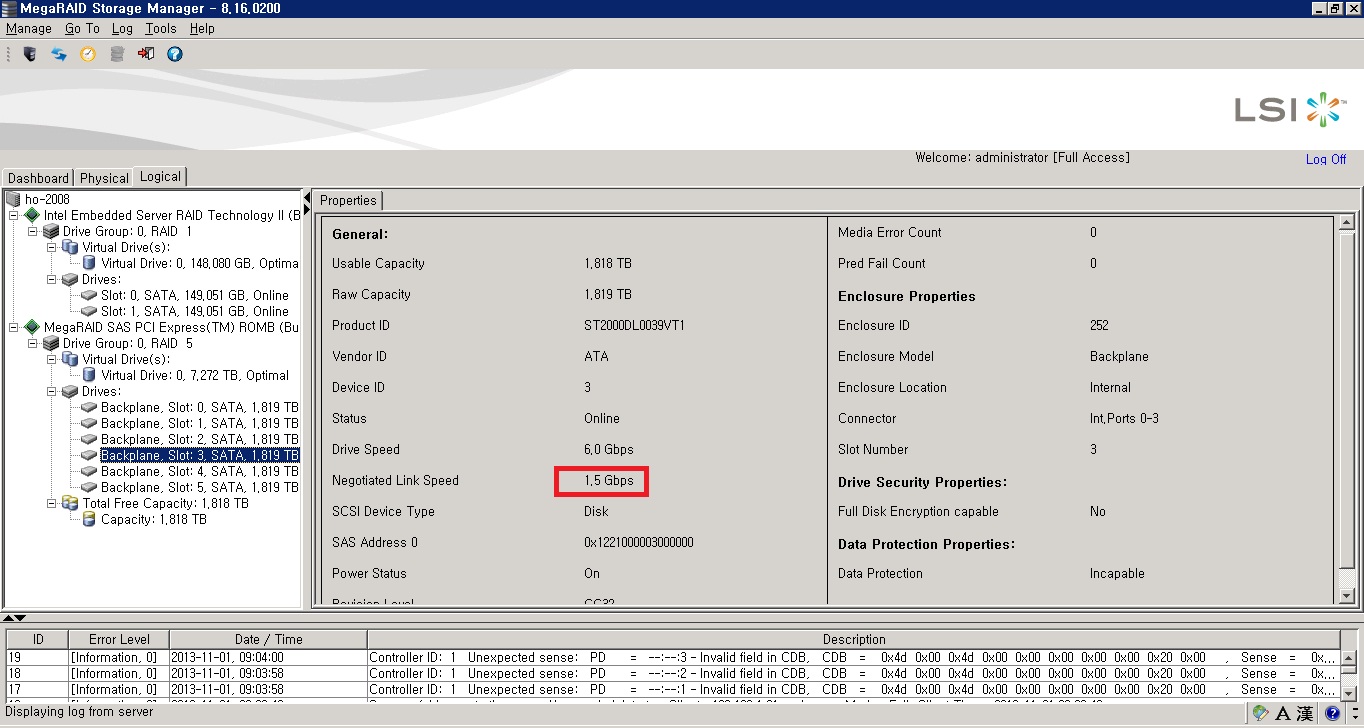Screen dimensions: 1364x728
Task: Collapse Drive Group 0, RAID 1 node
Action: pyautogui.click(x=33, y=231)
